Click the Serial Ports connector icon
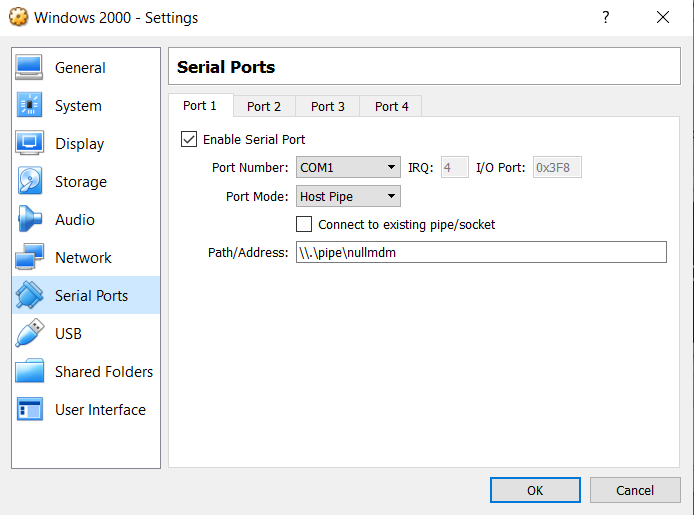This screenshot has width=694, height=515. tap(29, 295)
